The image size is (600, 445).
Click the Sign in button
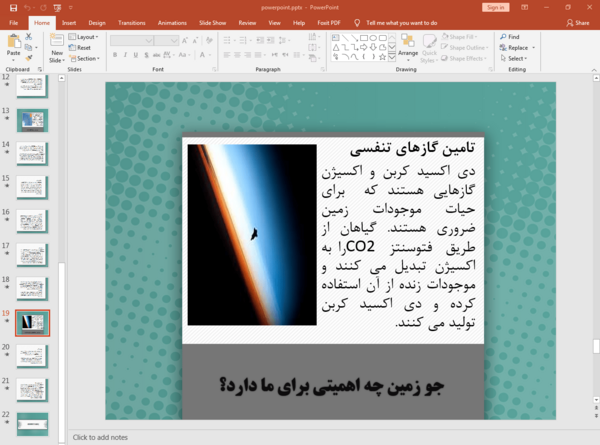tap(496, 8)
